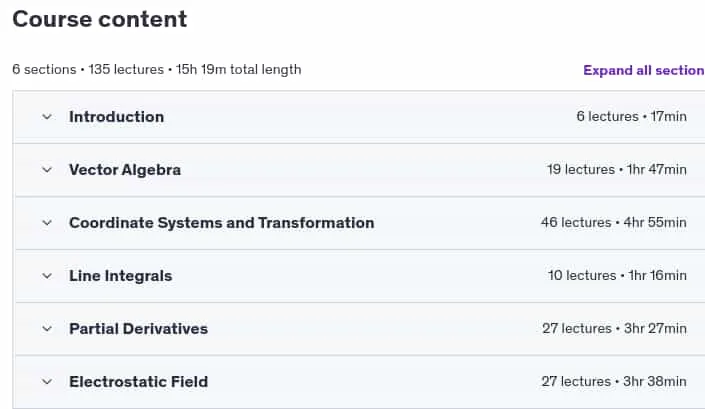Select the Vector Algebra section heading
This screenshot has width=705, height=409.
(x=125, y=170)
